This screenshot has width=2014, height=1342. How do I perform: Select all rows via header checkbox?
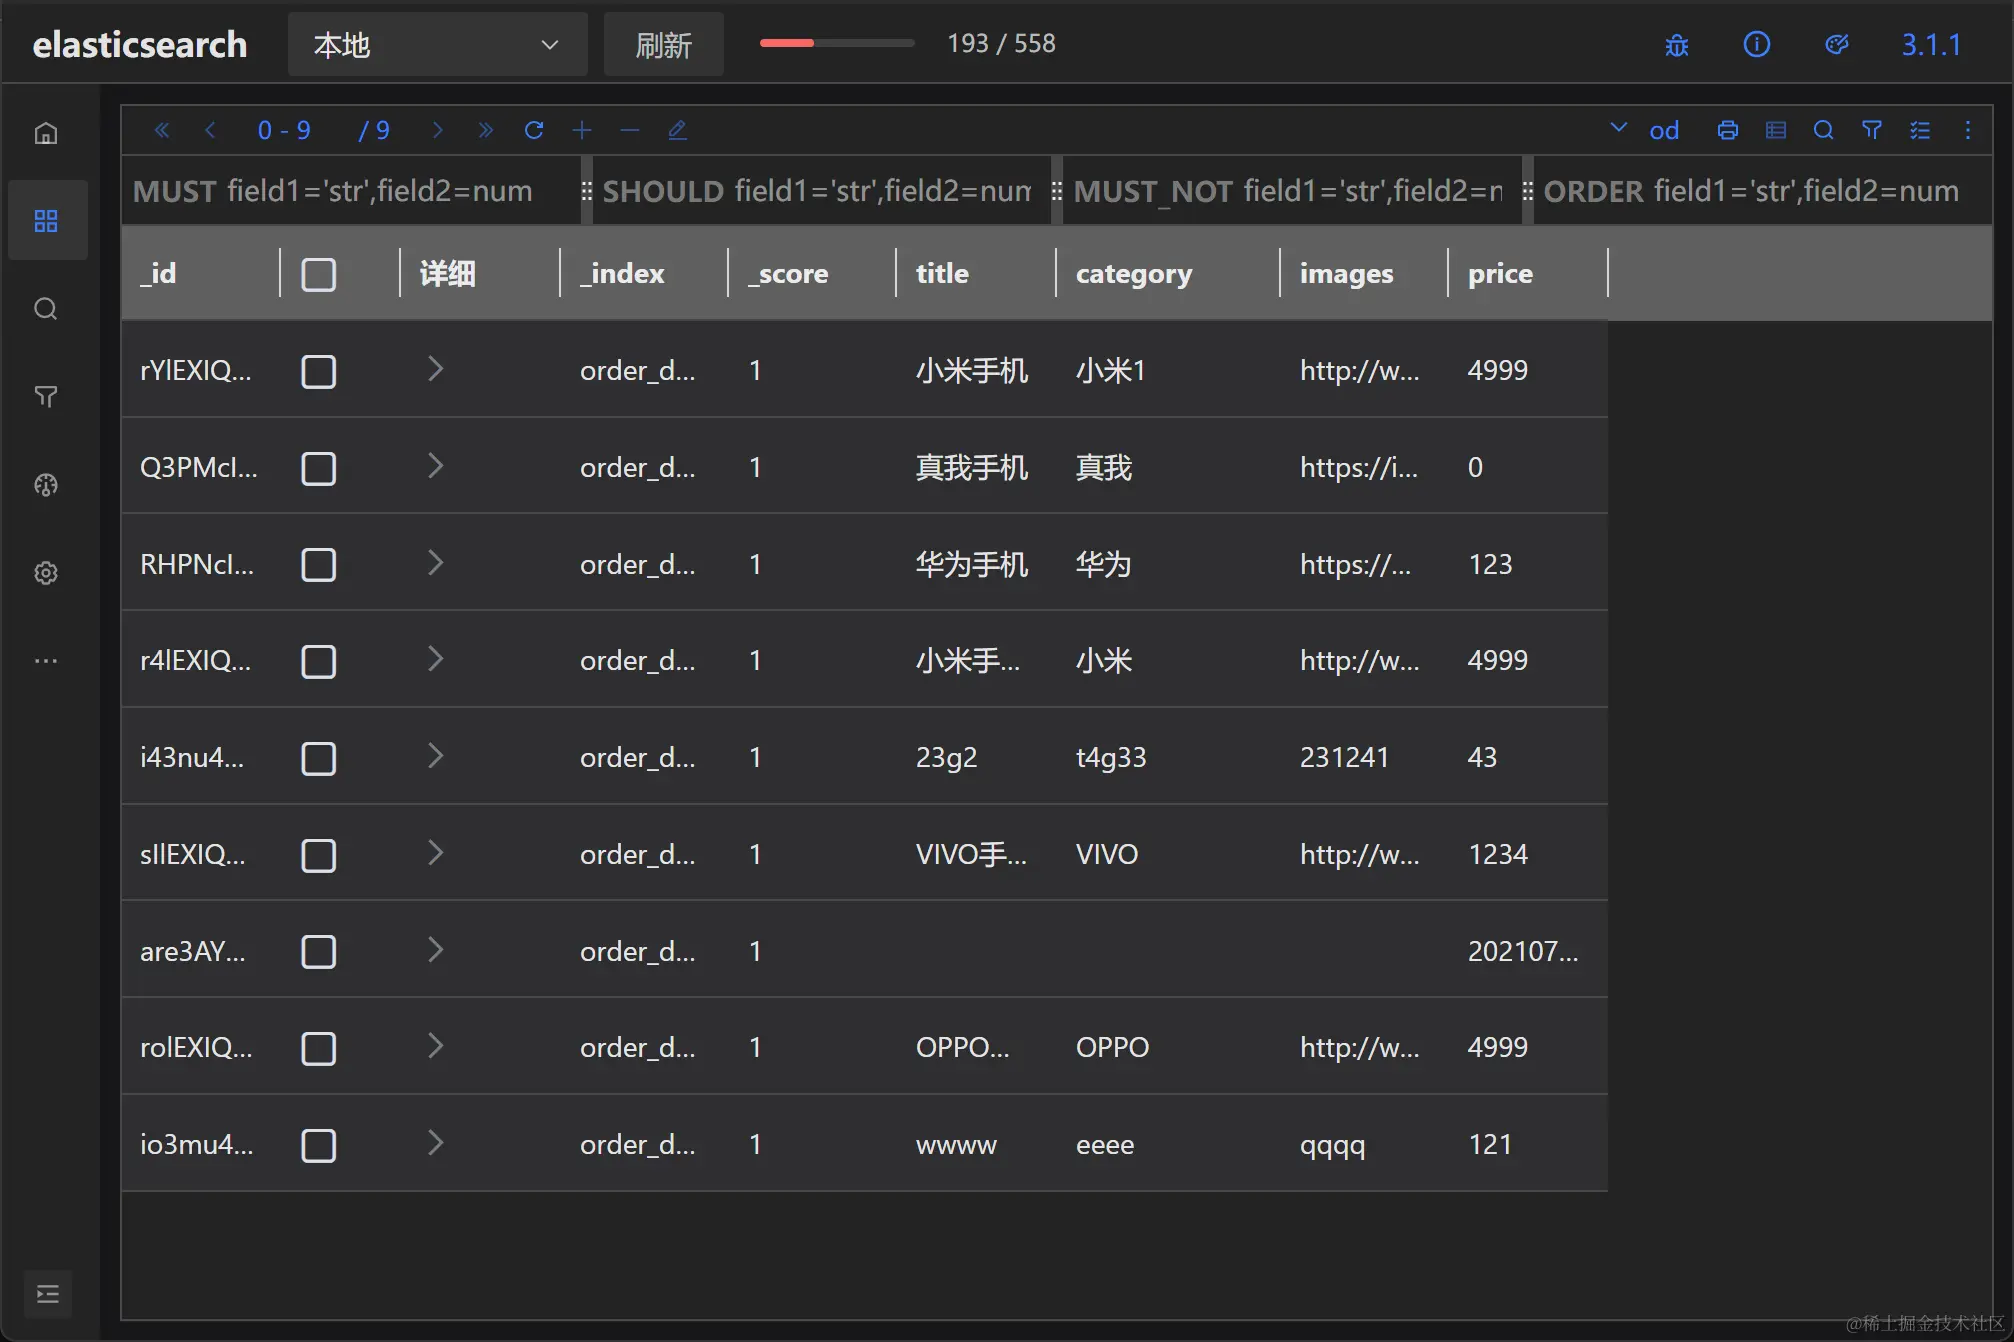pos(318,272)
